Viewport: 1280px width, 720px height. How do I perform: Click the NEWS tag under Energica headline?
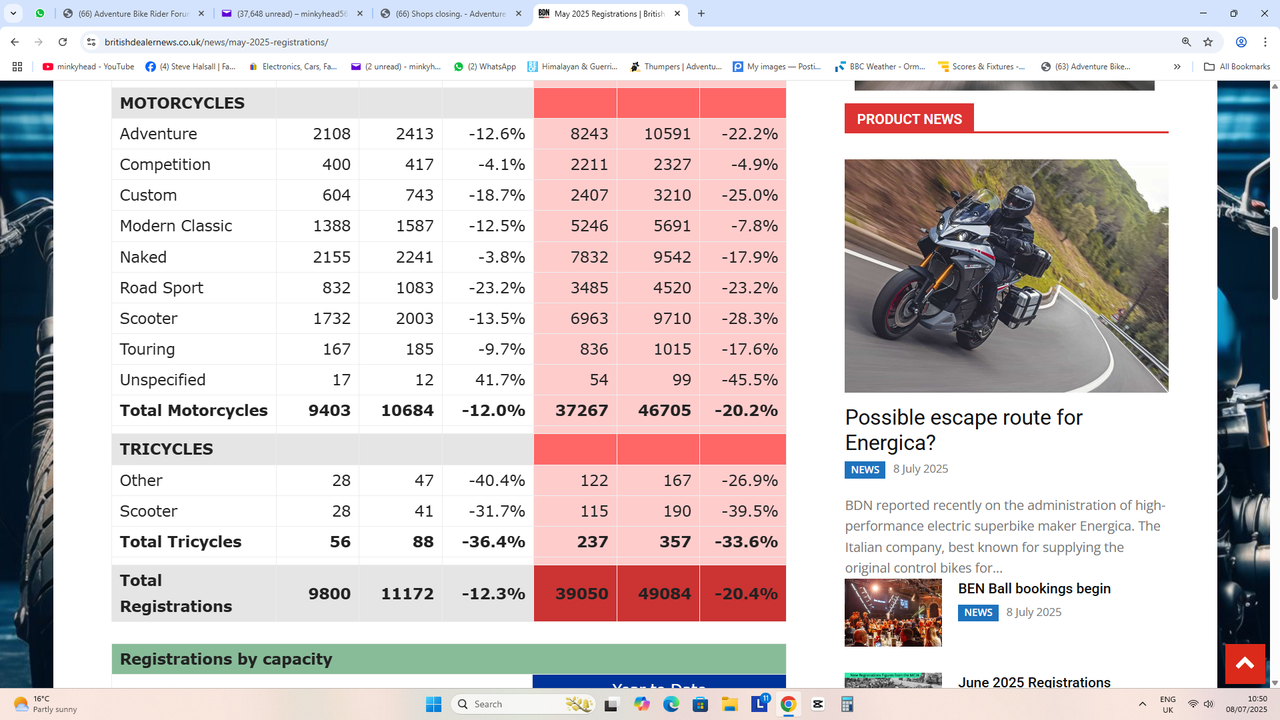click(x=865, y=469)
